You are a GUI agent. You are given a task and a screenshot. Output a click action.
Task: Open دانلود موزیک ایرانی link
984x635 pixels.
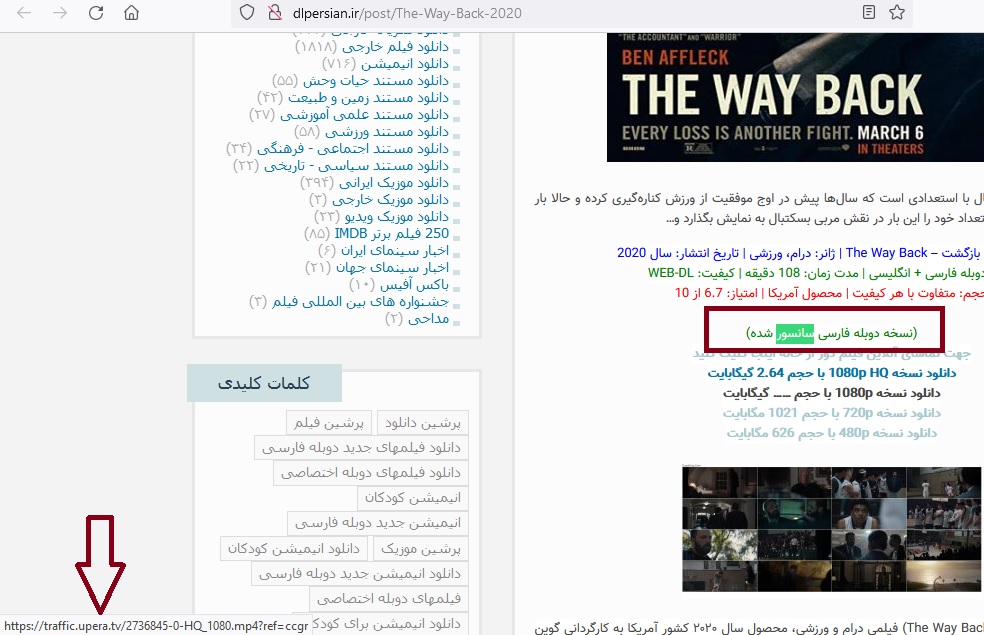[394, 183]
